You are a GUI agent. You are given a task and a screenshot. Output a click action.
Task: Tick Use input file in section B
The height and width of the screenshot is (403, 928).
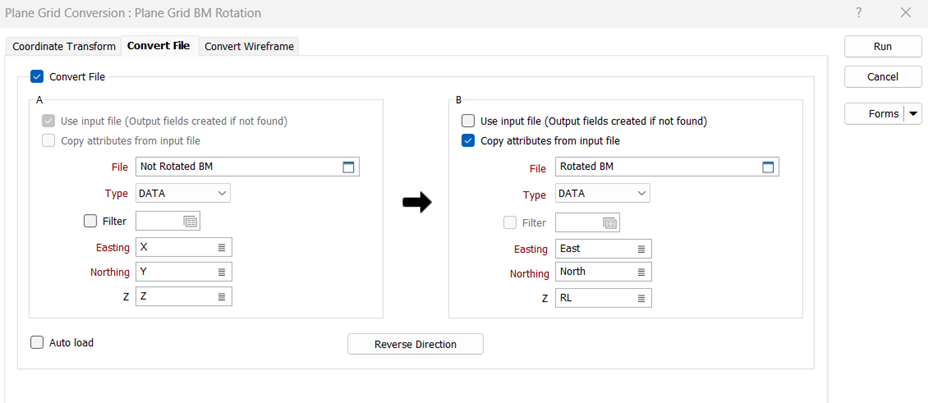tap(468, 121)
